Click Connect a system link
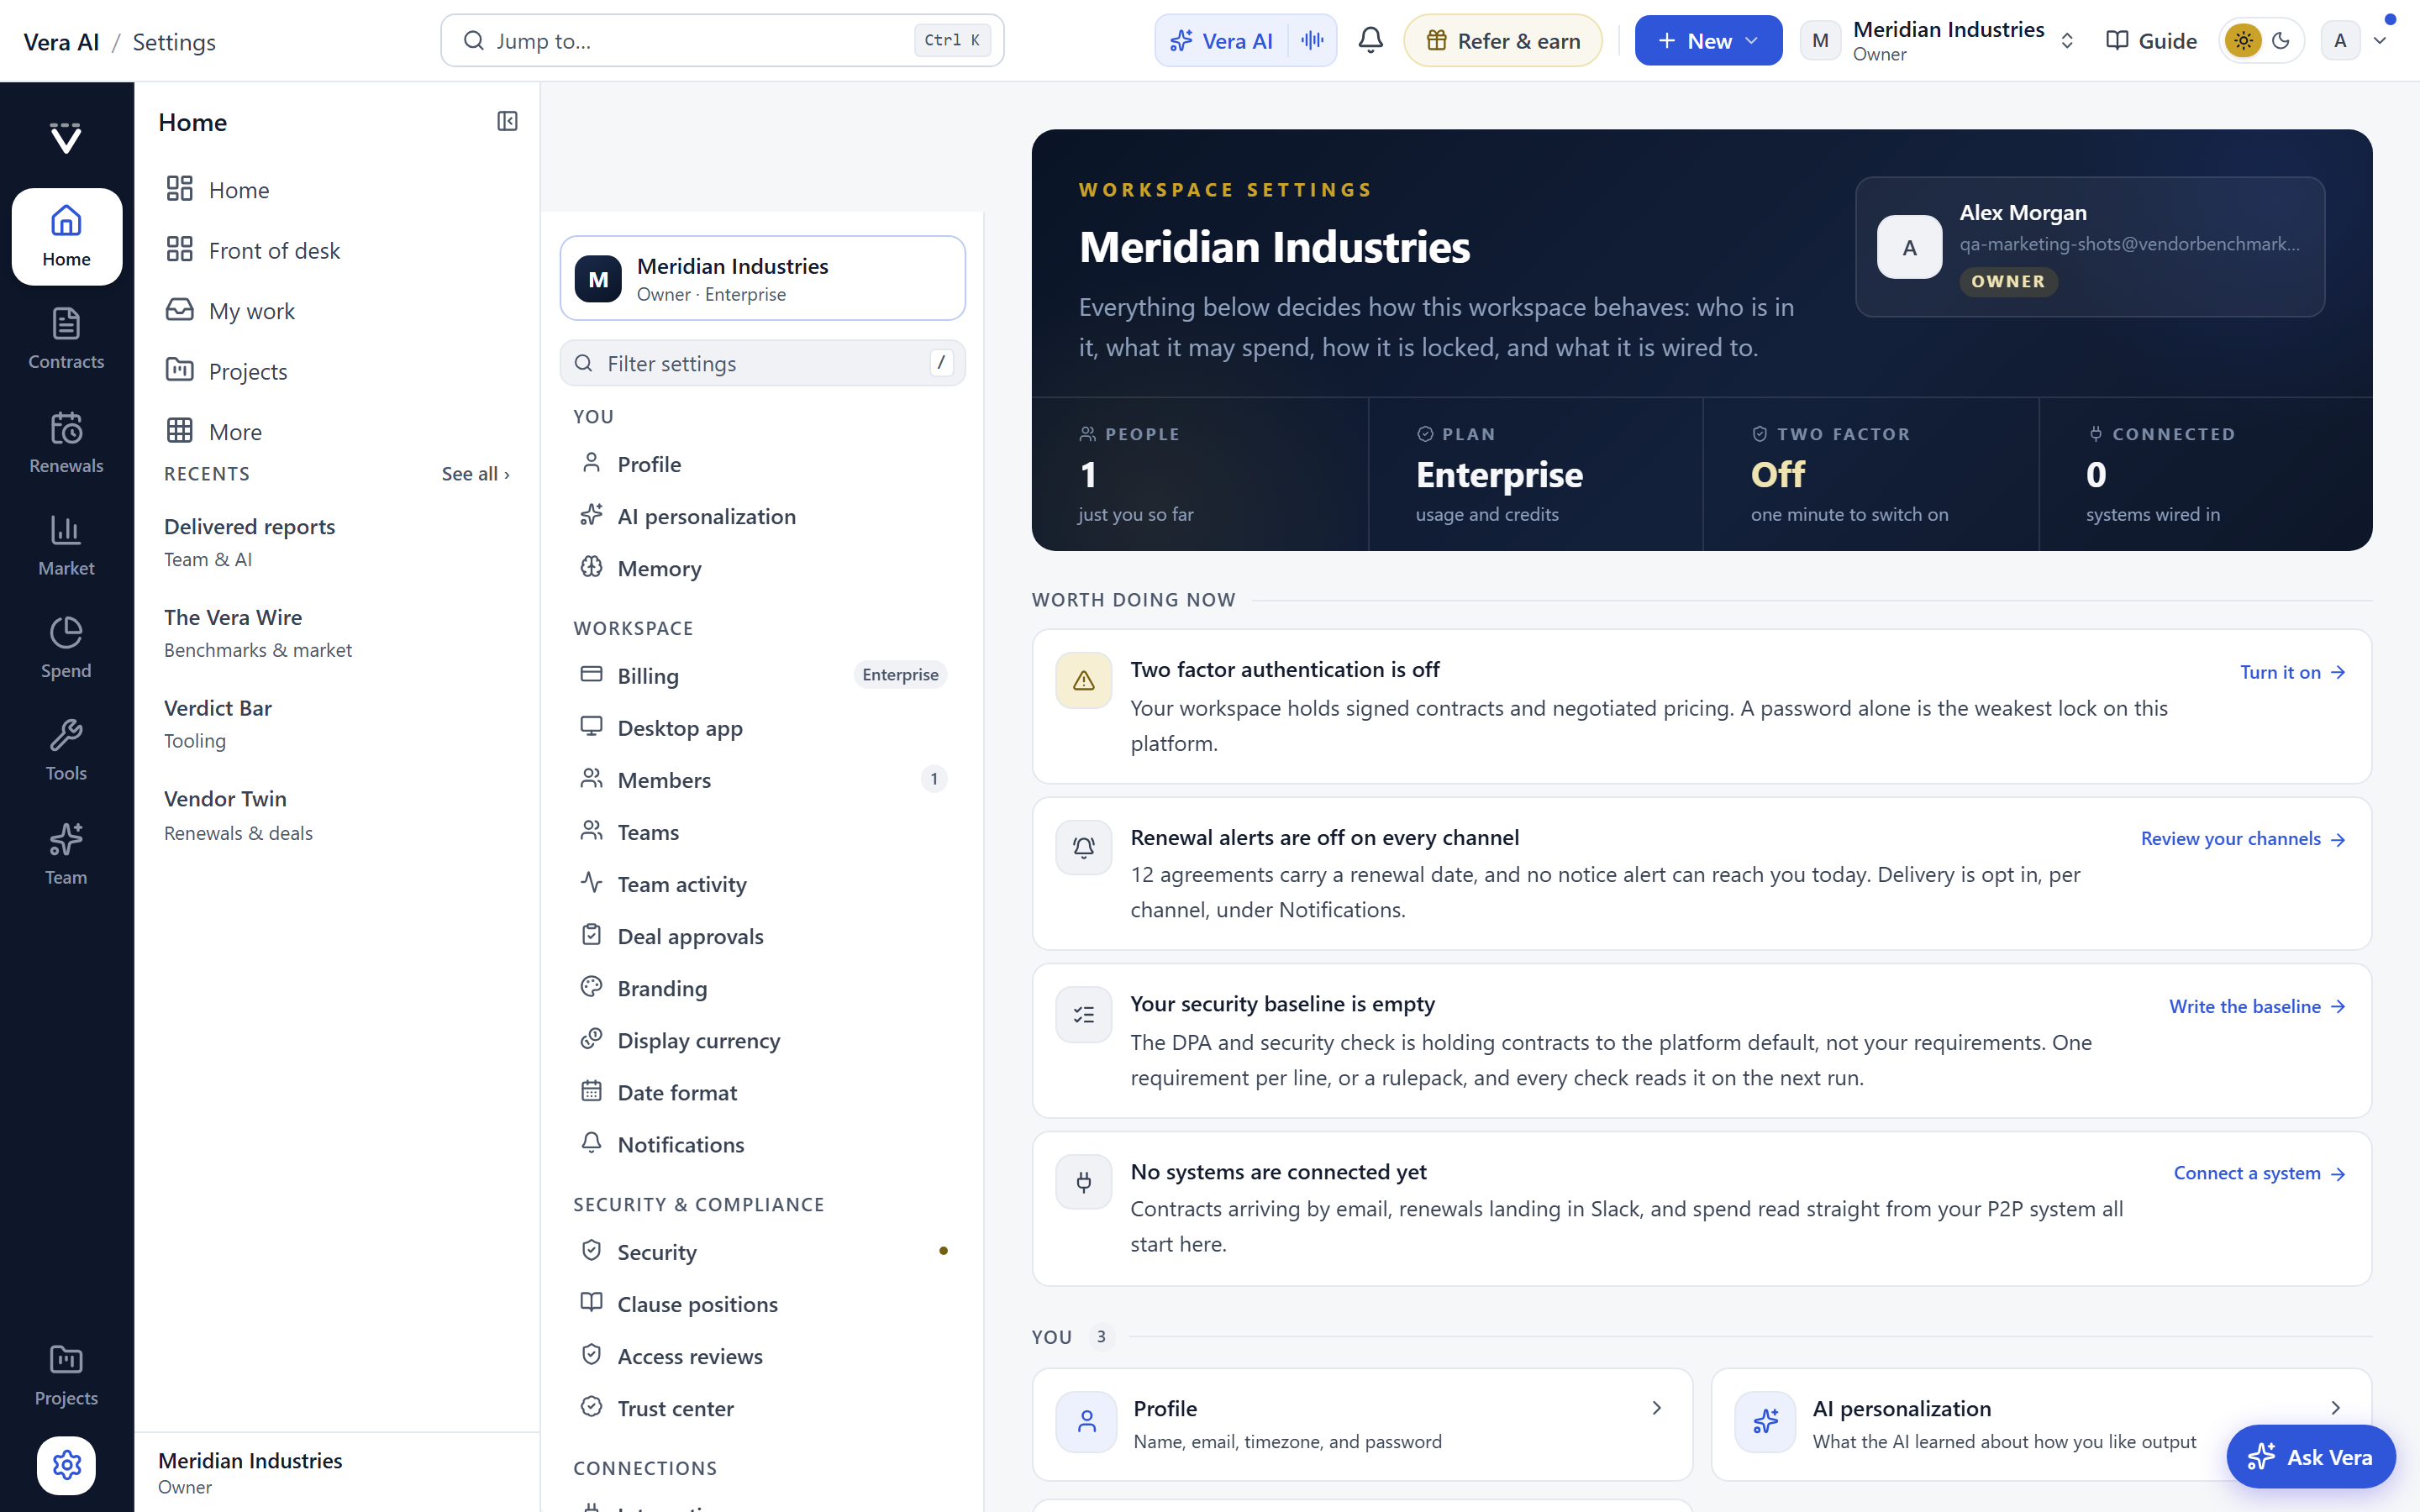Screen dimensions: 2420x1512 2259,1173
